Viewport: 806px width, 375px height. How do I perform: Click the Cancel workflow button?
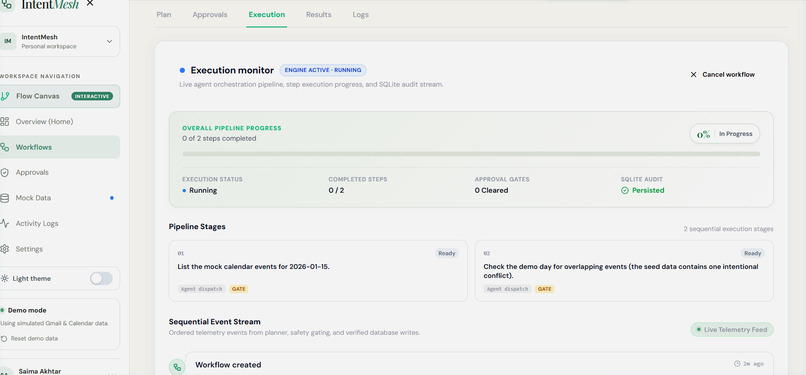[x=722, y=74]
